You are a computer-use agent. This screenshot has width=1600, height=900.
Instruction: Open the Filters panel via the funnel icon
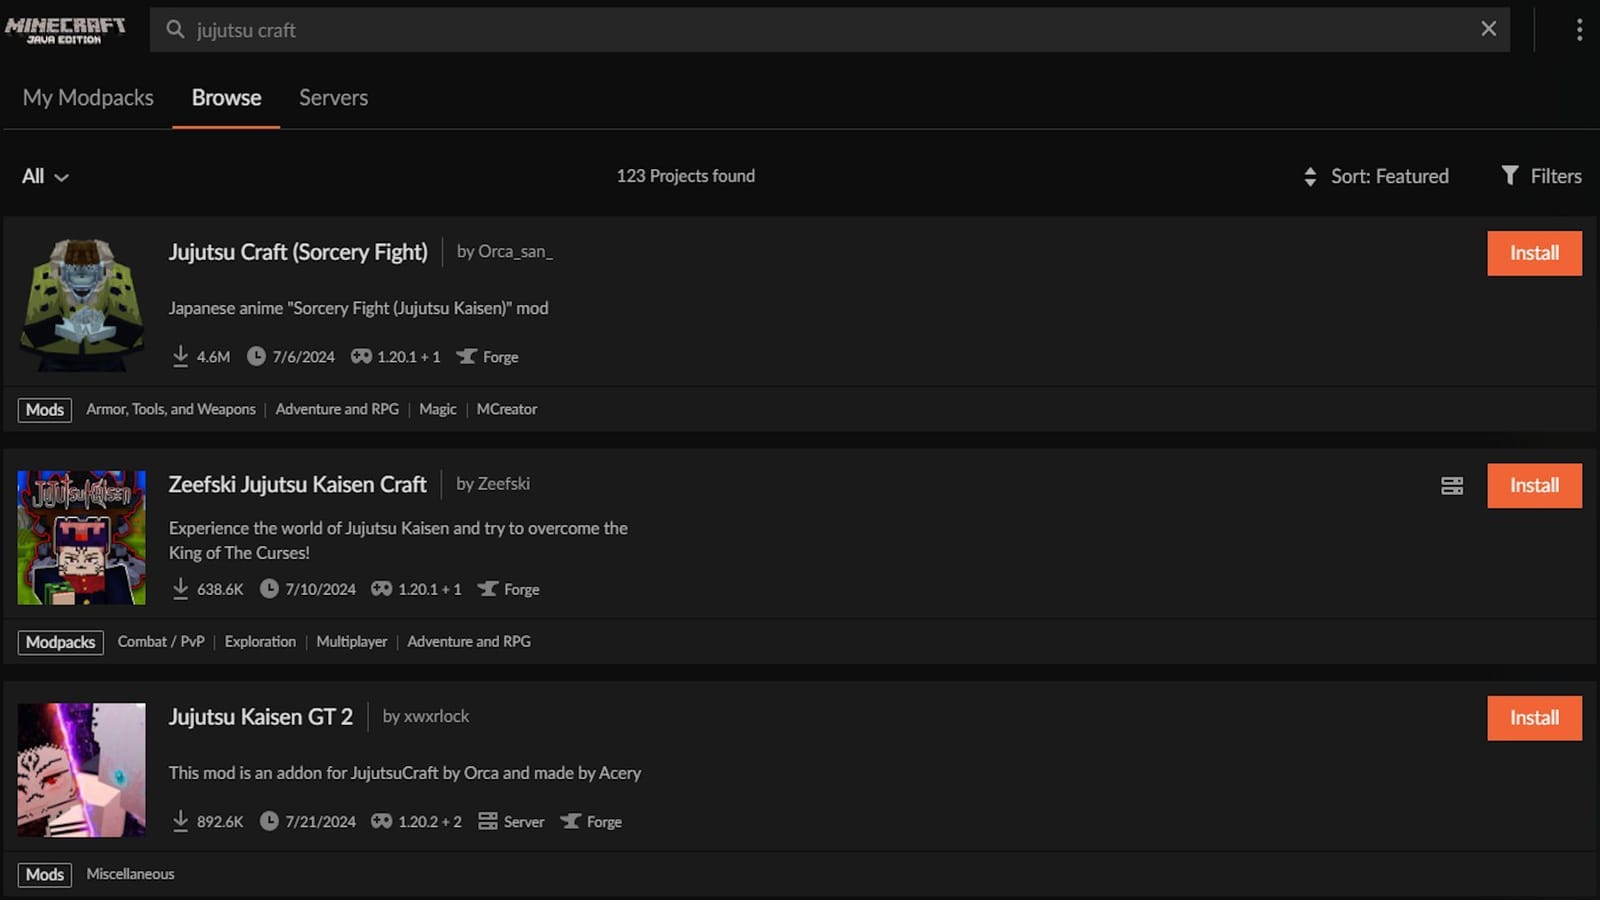(x=1510, y=176)
